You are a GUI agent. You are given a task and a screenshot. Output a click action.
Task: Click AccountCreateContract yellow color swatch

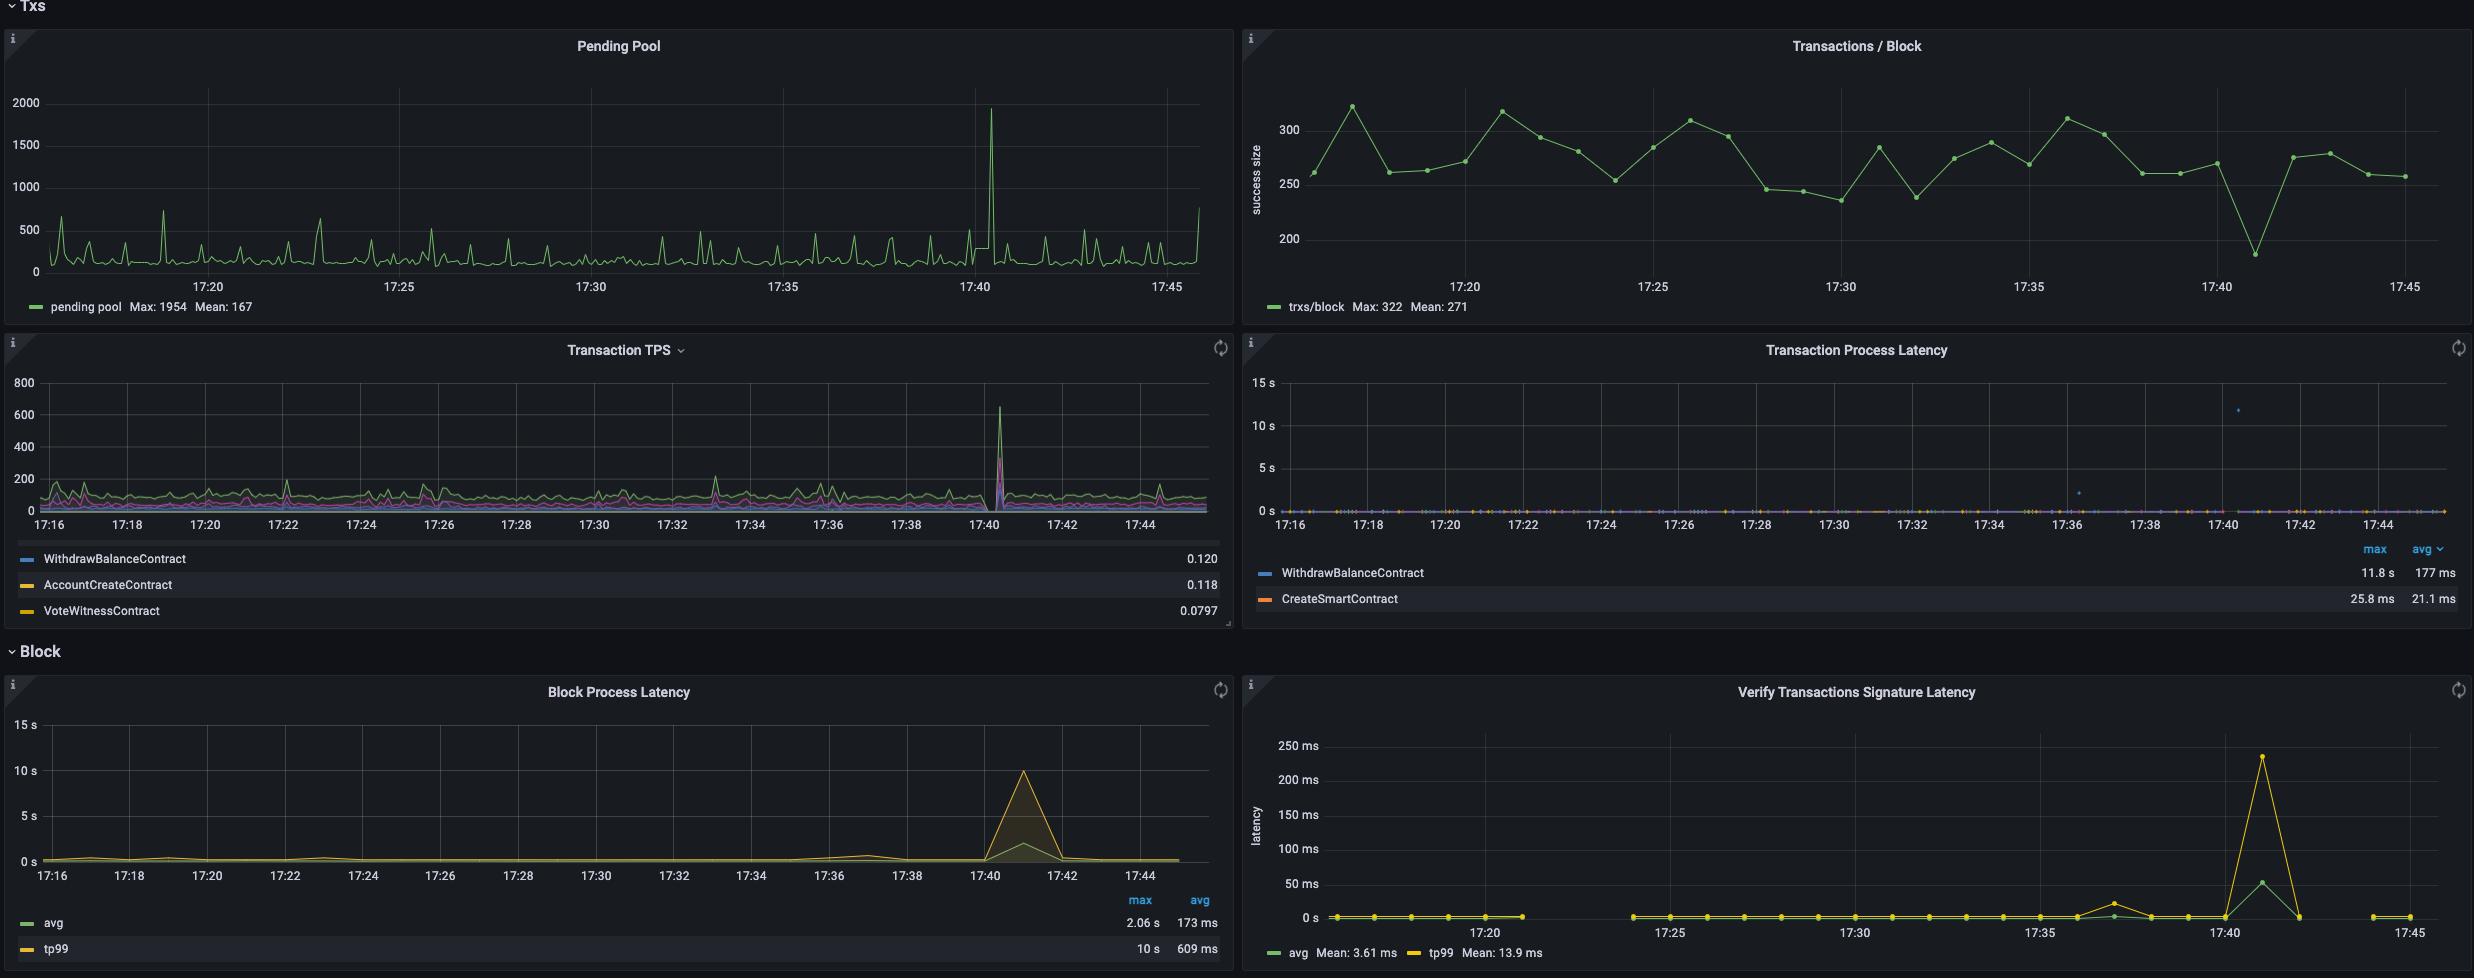point(27,586)
